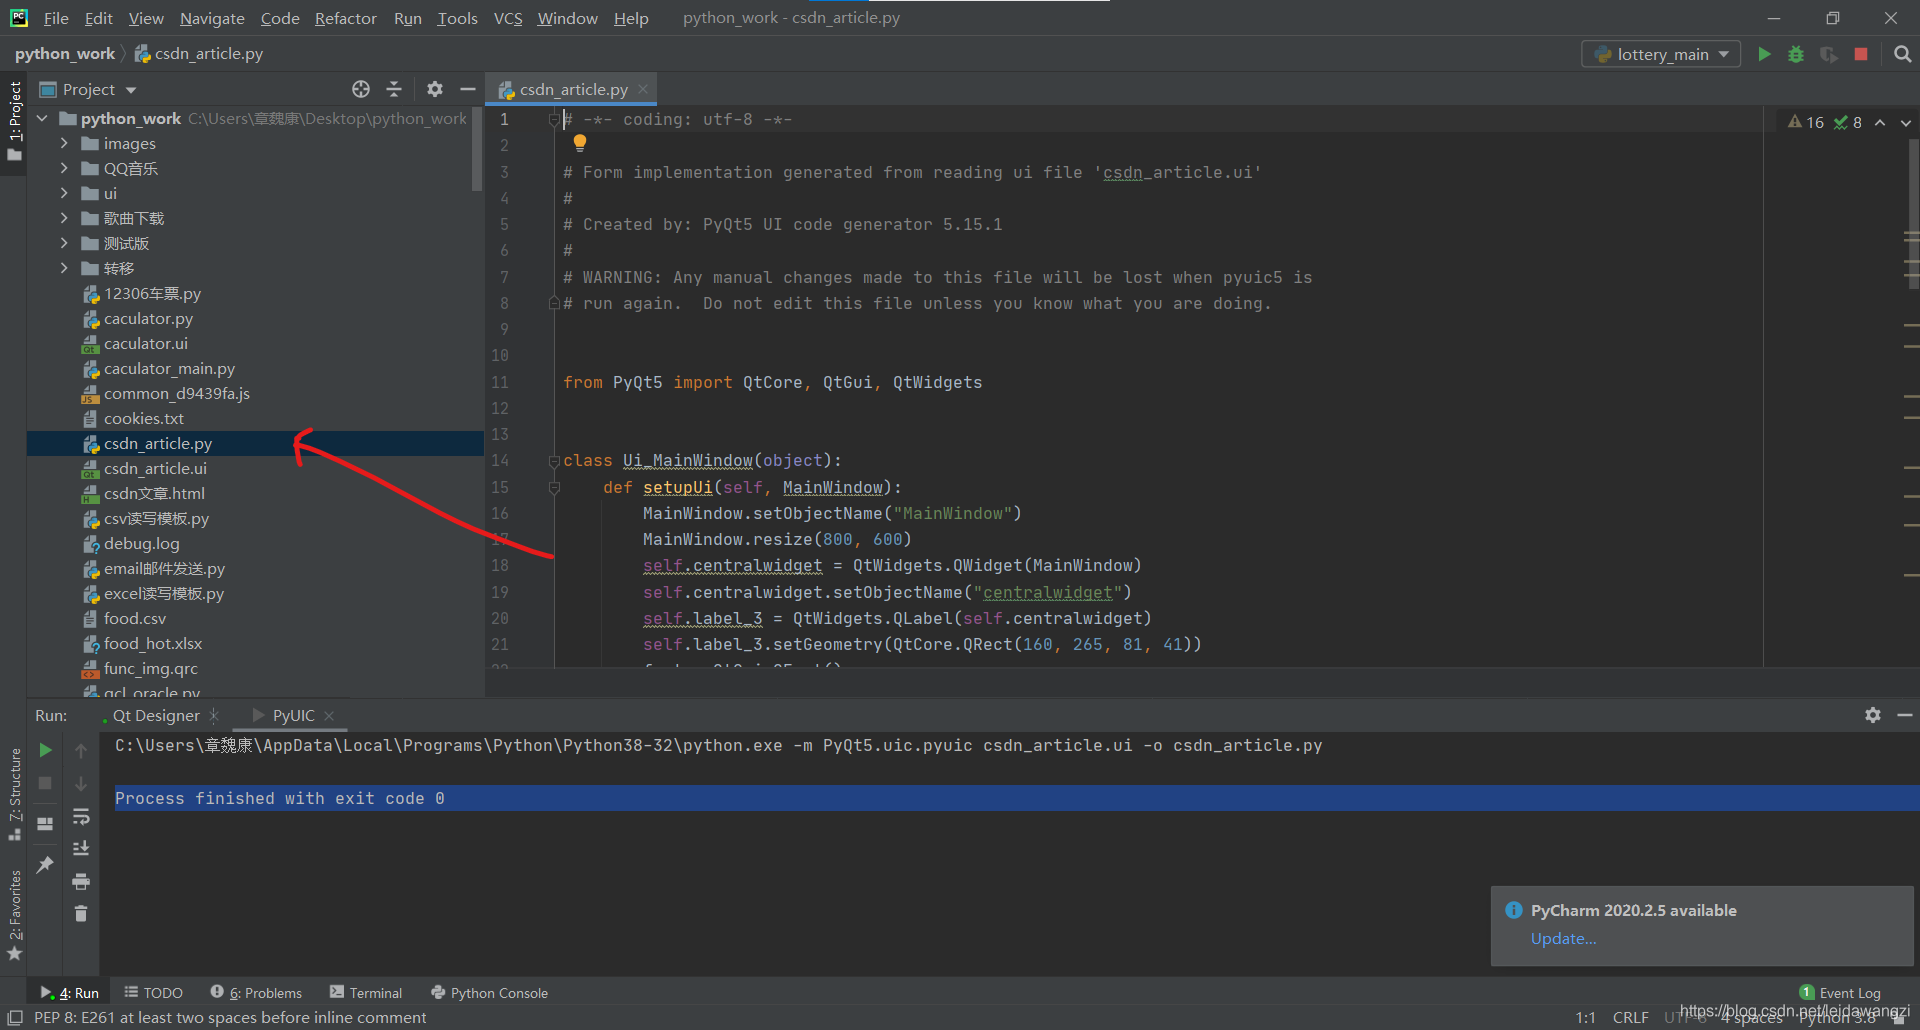The image size is (1920, 1030).
Task: Clear run output with trash icon
Action: (x=81, y=913)
